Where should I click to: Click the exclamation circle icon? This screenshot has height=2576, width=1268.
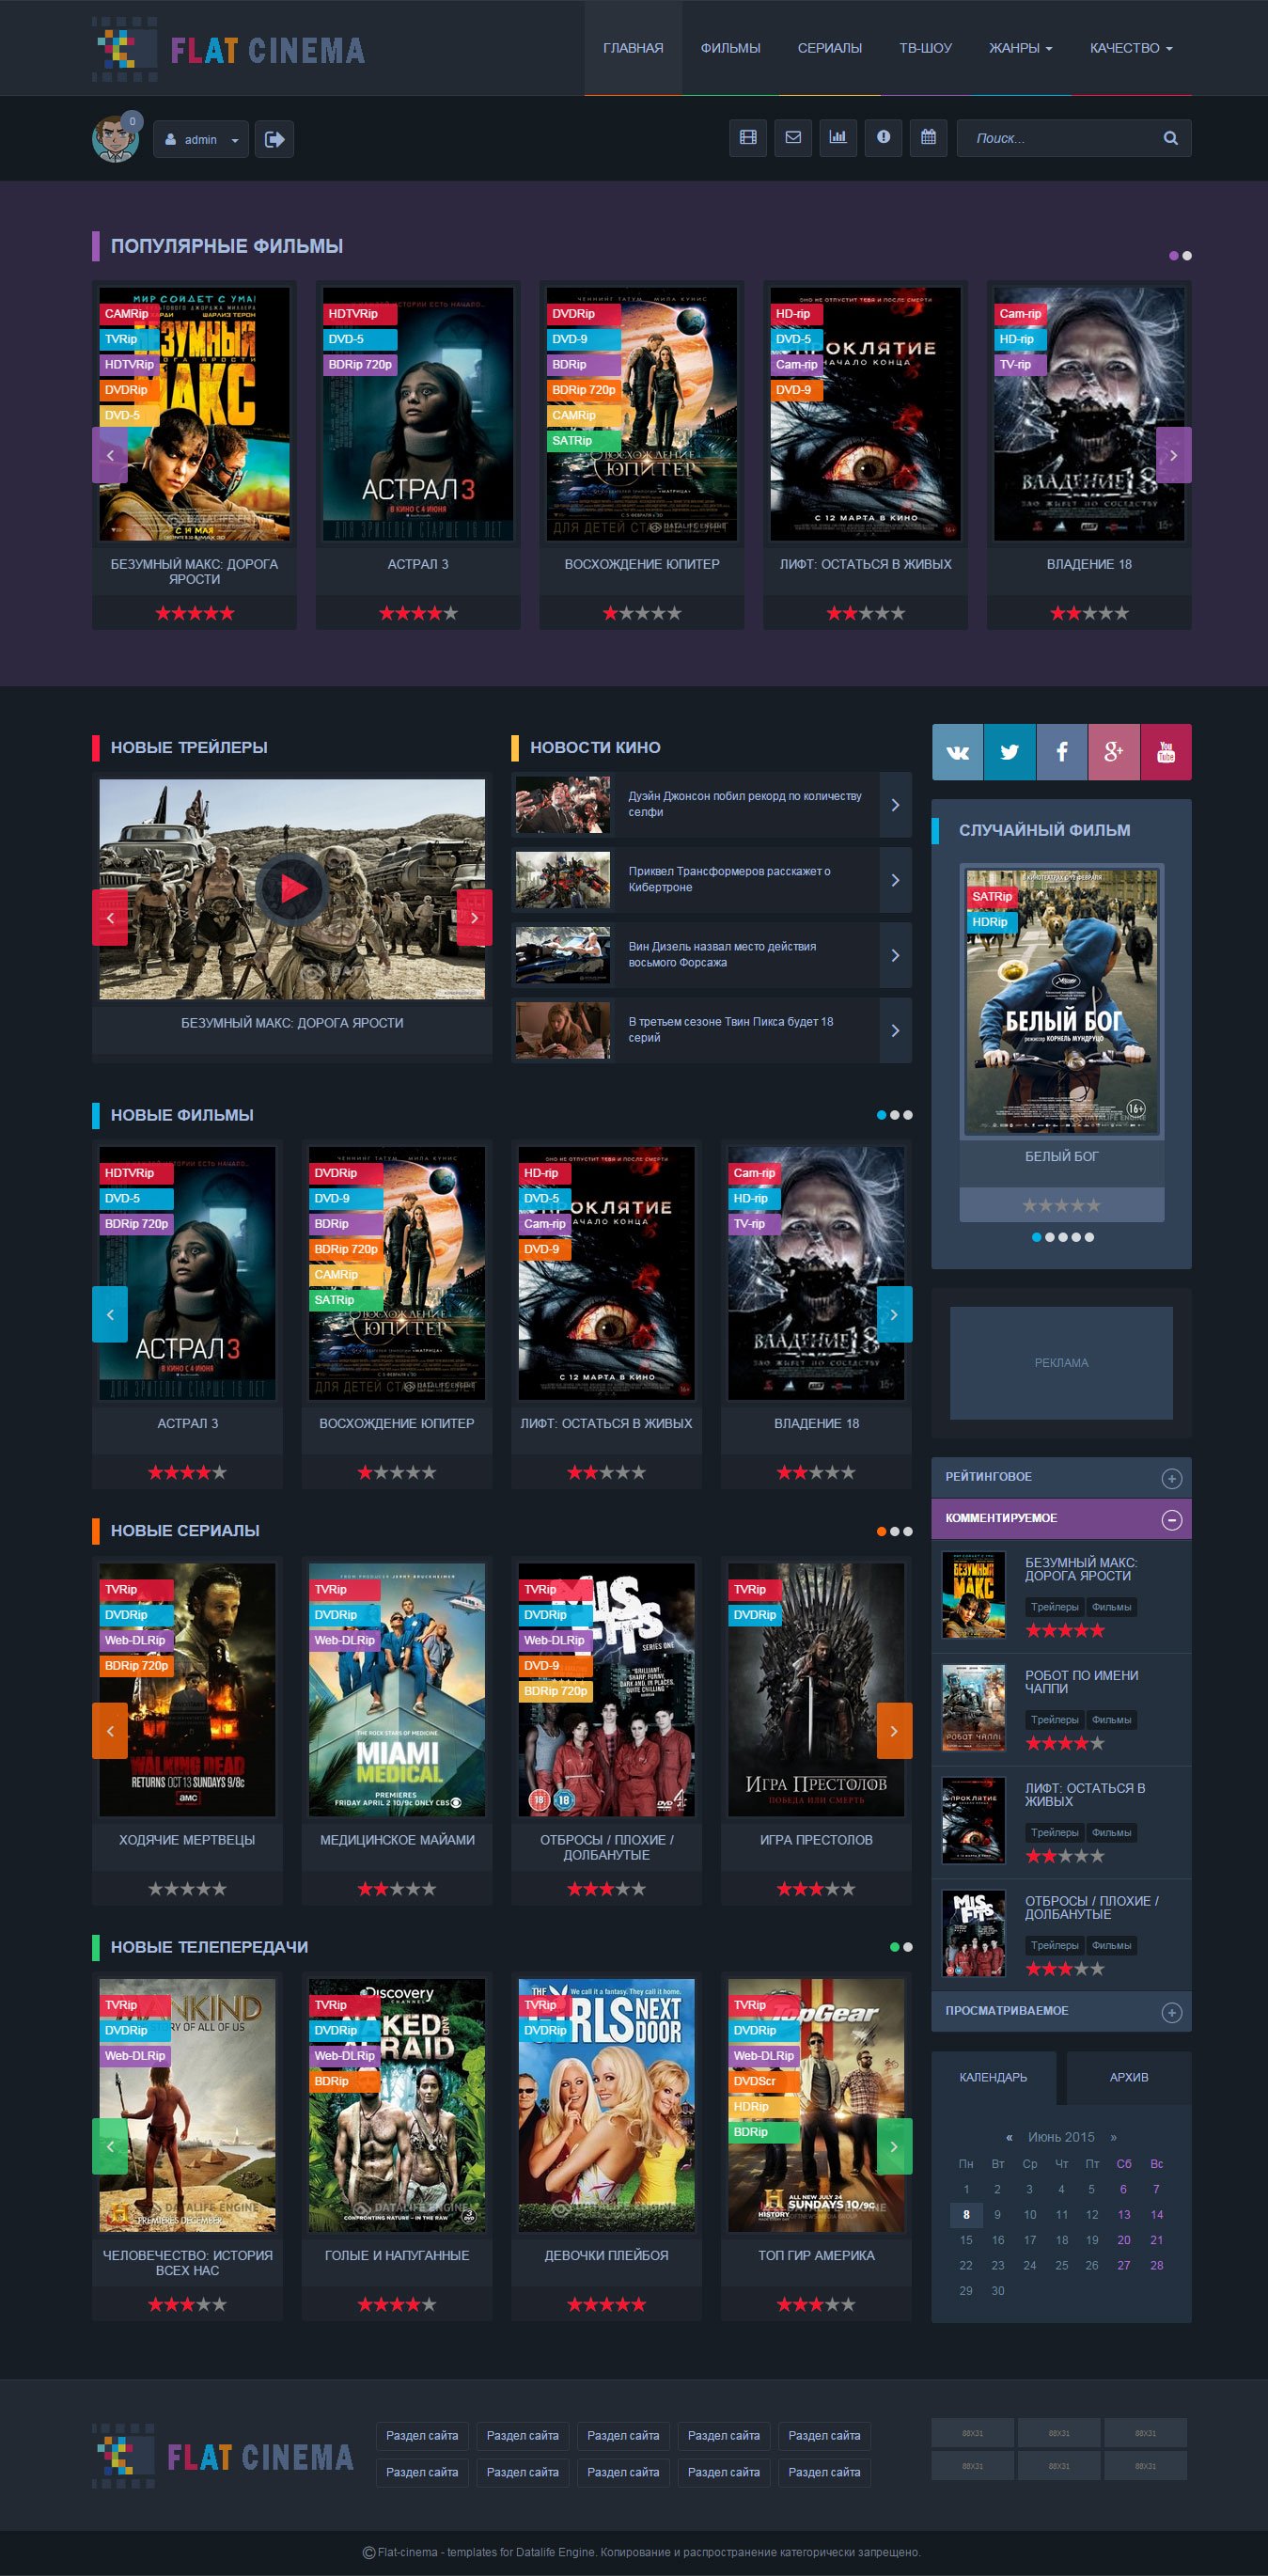click(x=883, y=138)
